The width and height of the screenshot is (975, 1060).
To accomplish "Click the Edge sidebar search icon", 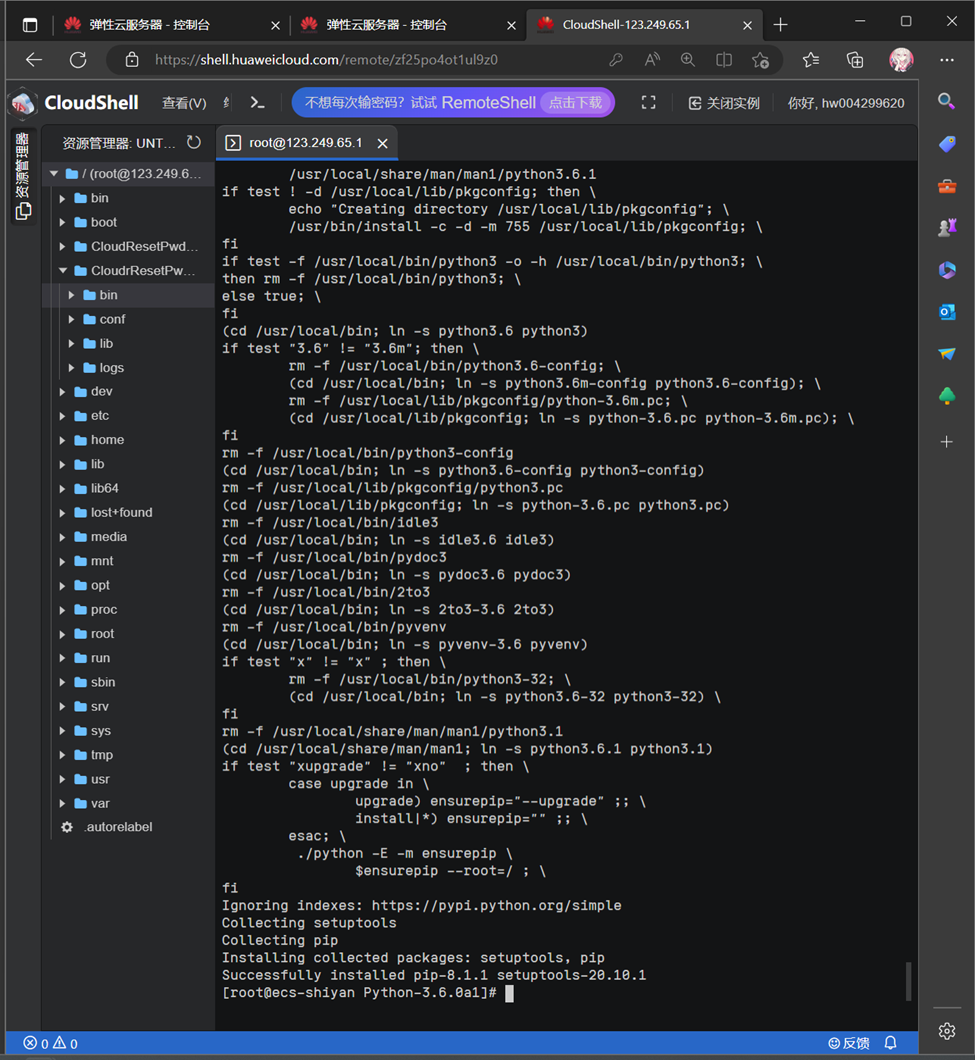I will tap(946, 101).
